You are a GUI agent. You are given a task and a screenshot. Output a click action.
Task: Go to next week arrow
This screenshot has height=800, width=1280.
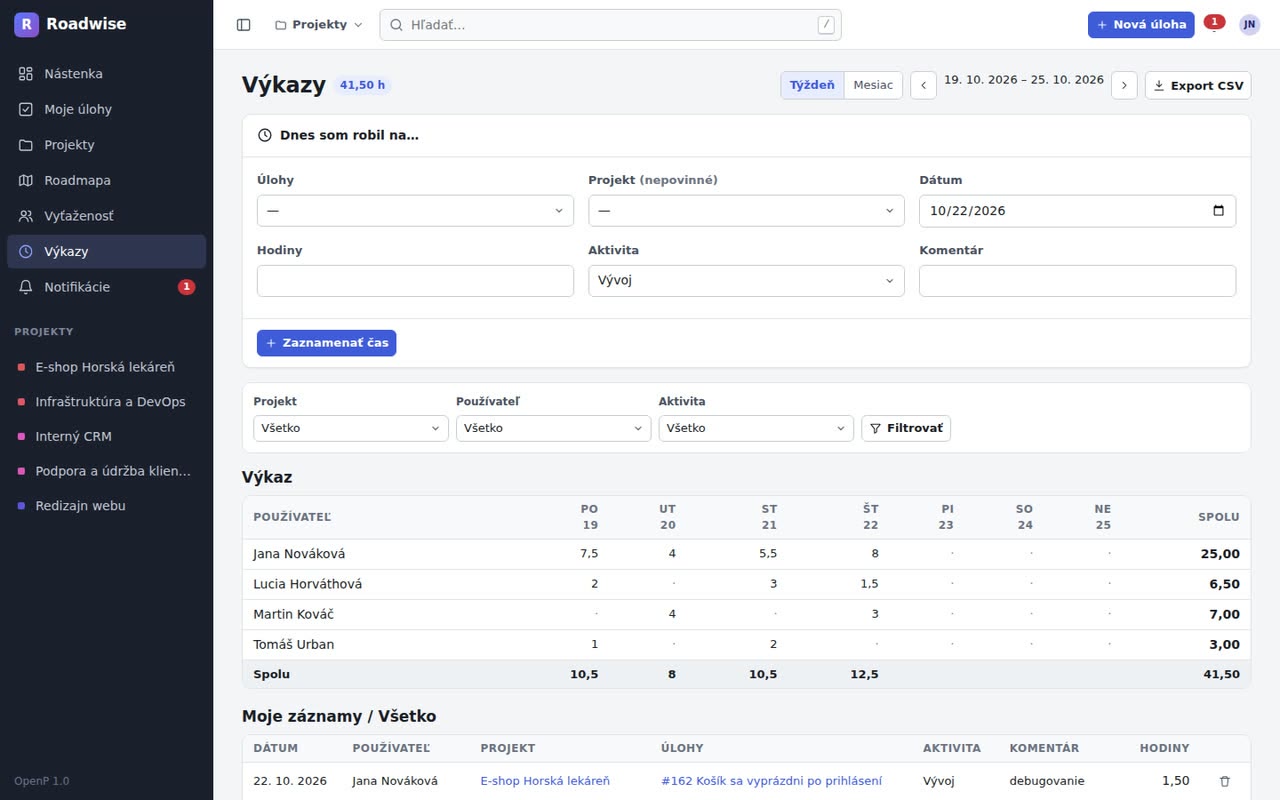[x=1124, y=86]
